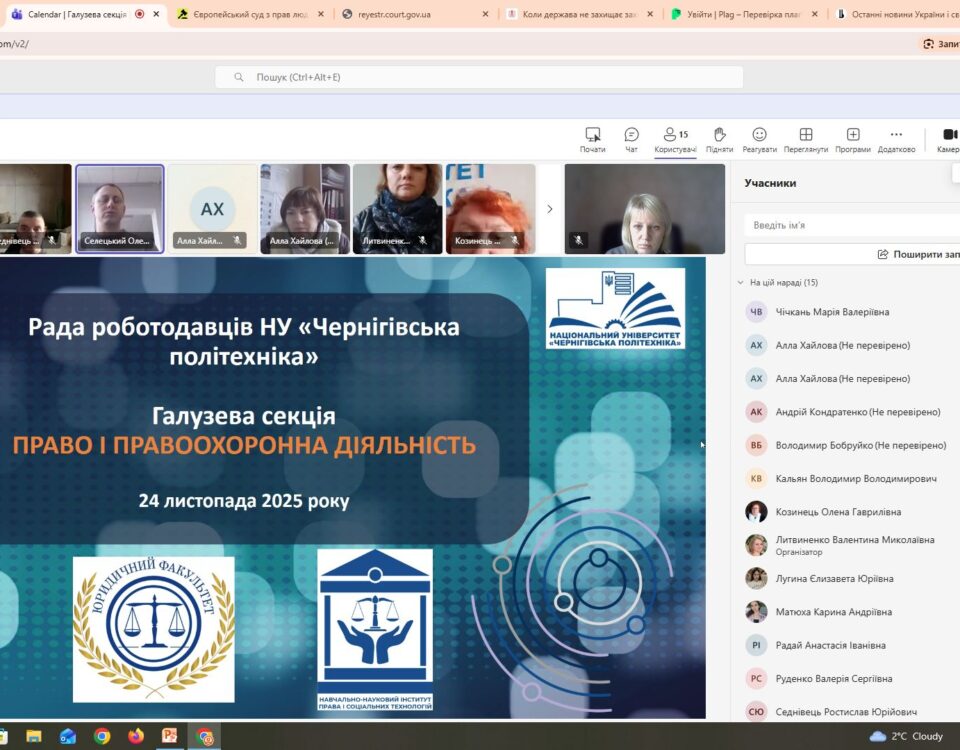Open the Програми apps icon
This screenshot has height=750, width=960.
[x=853, y=139]
